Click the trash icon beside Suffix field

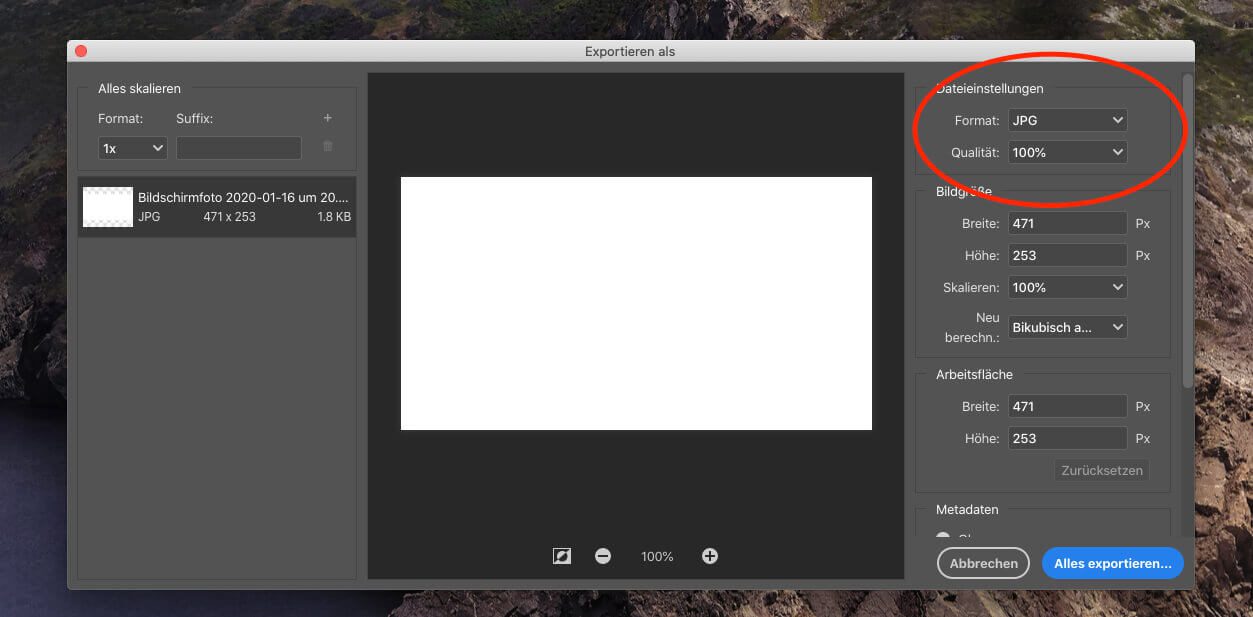(327, 147)
